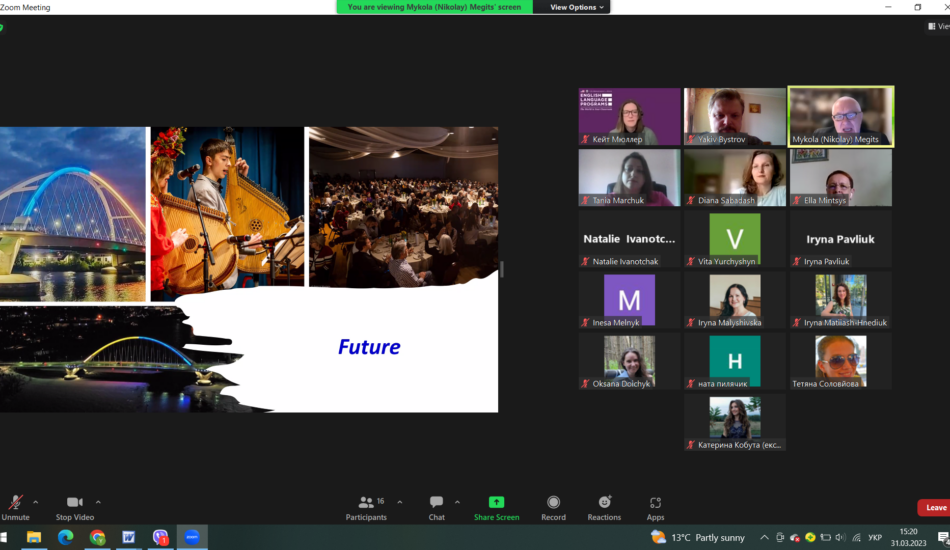
Task: Stop Video camera toggle
Action: [74, 503]
